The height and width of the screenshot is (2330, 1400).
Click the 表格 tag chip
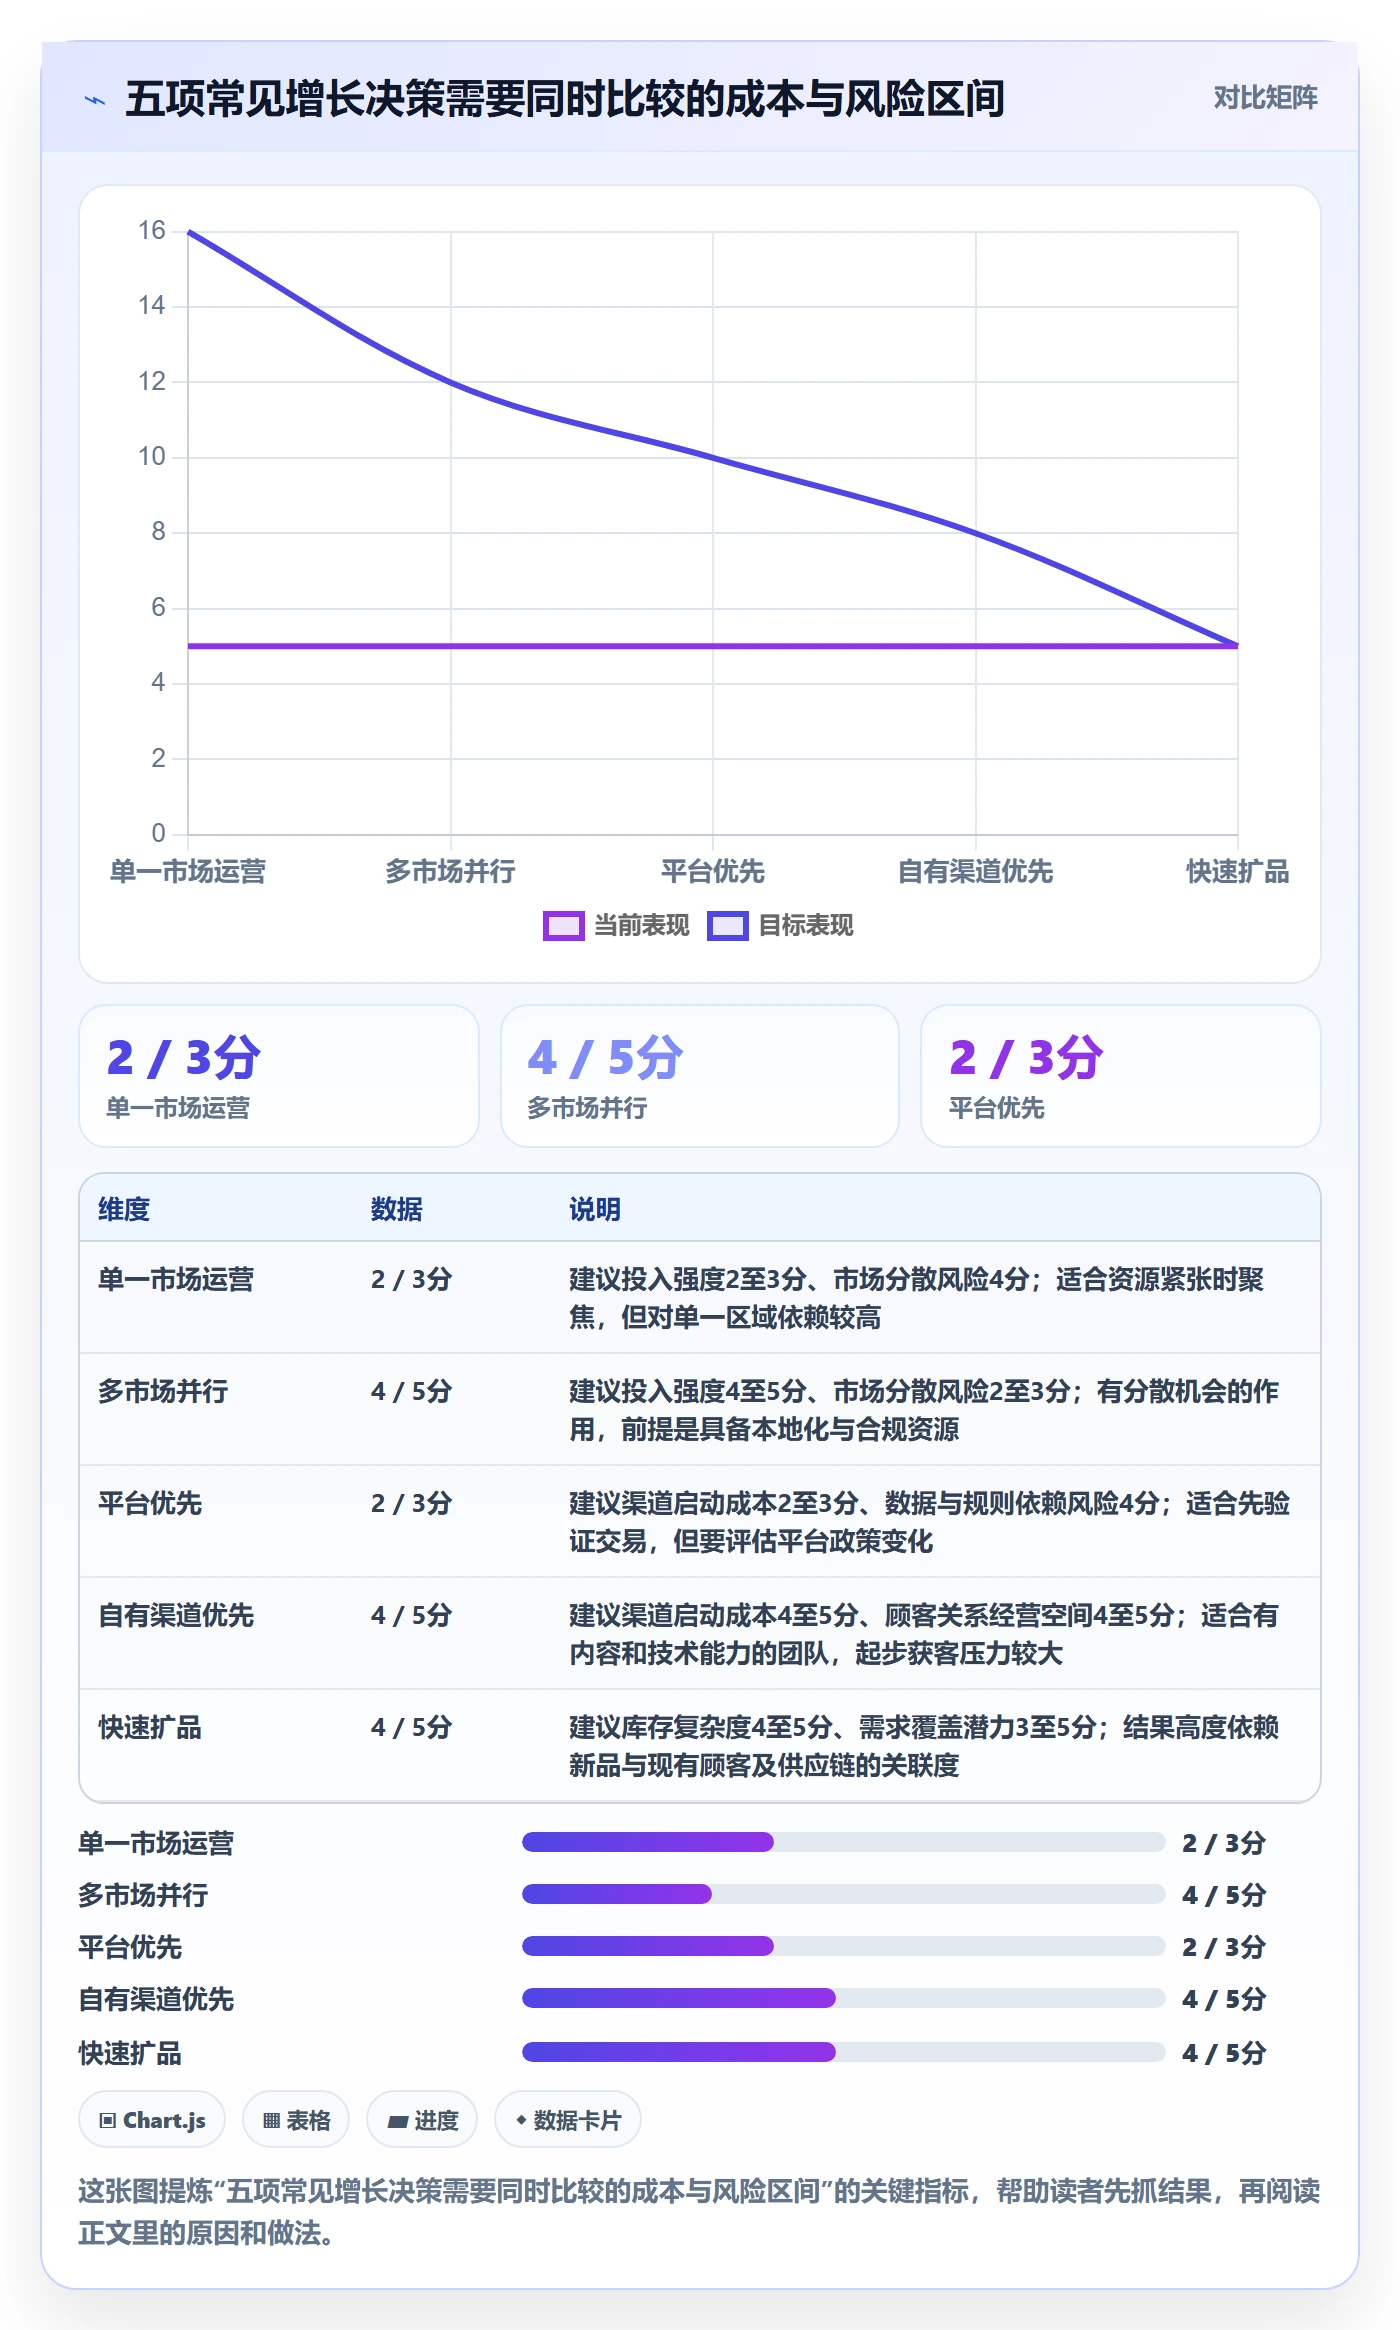(x=296, y=2119)
